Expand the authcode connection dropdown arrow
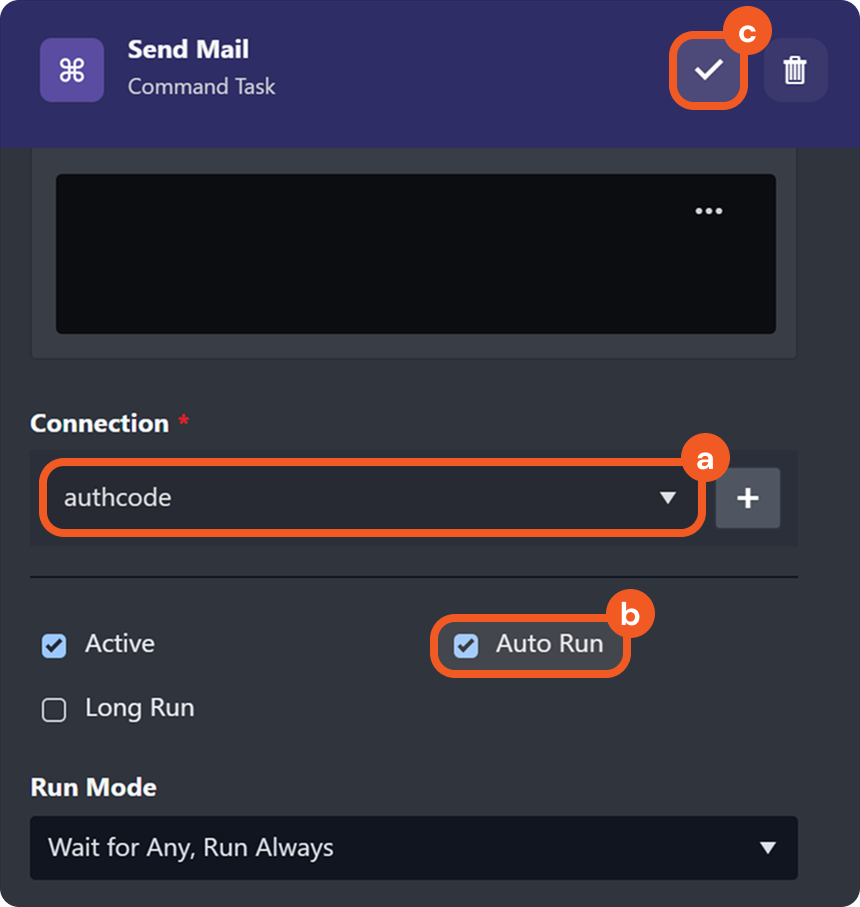 [668, 498]
